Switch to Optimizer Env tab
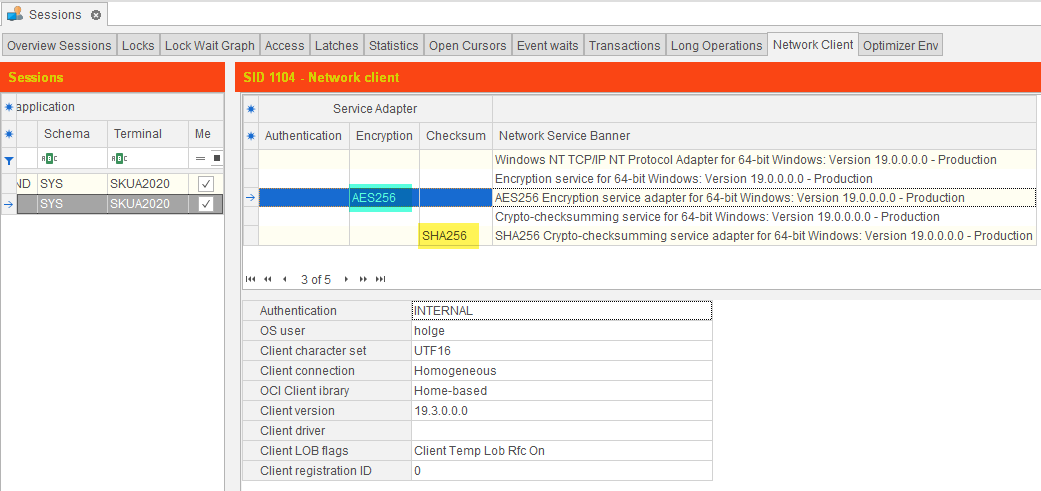The width and height of the screenshot is (1041, 491). (x=901, y=46)
